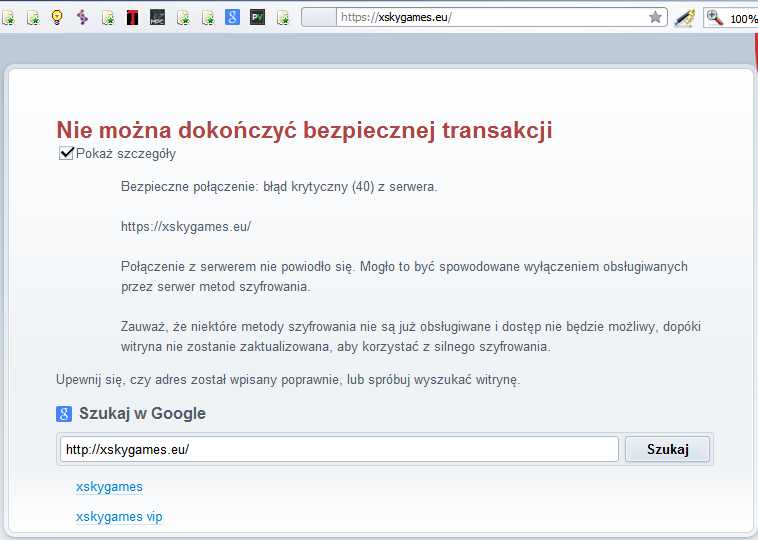Open the red T bookmark icon
The height and width of the screenshot is (540, 758).
click(x=132, y=18)
